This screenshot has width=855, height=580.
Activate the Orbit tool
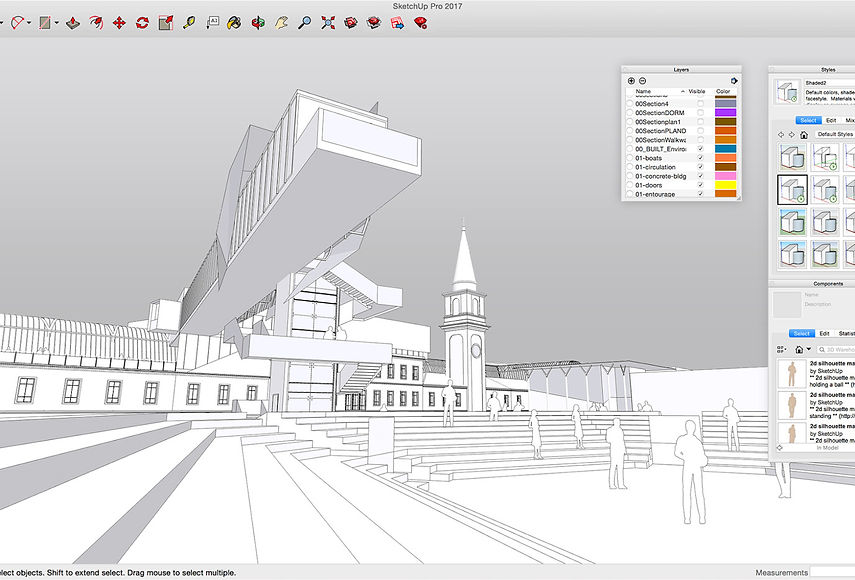click(x=258, y=23)
